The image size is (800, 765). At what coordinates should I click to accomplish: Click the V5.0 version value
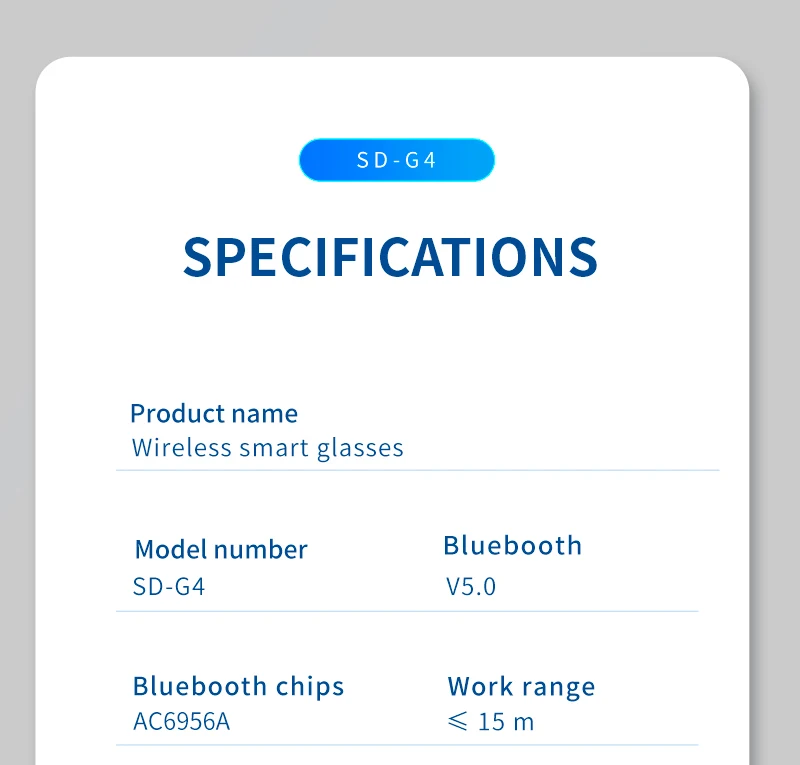pos(471,586)
